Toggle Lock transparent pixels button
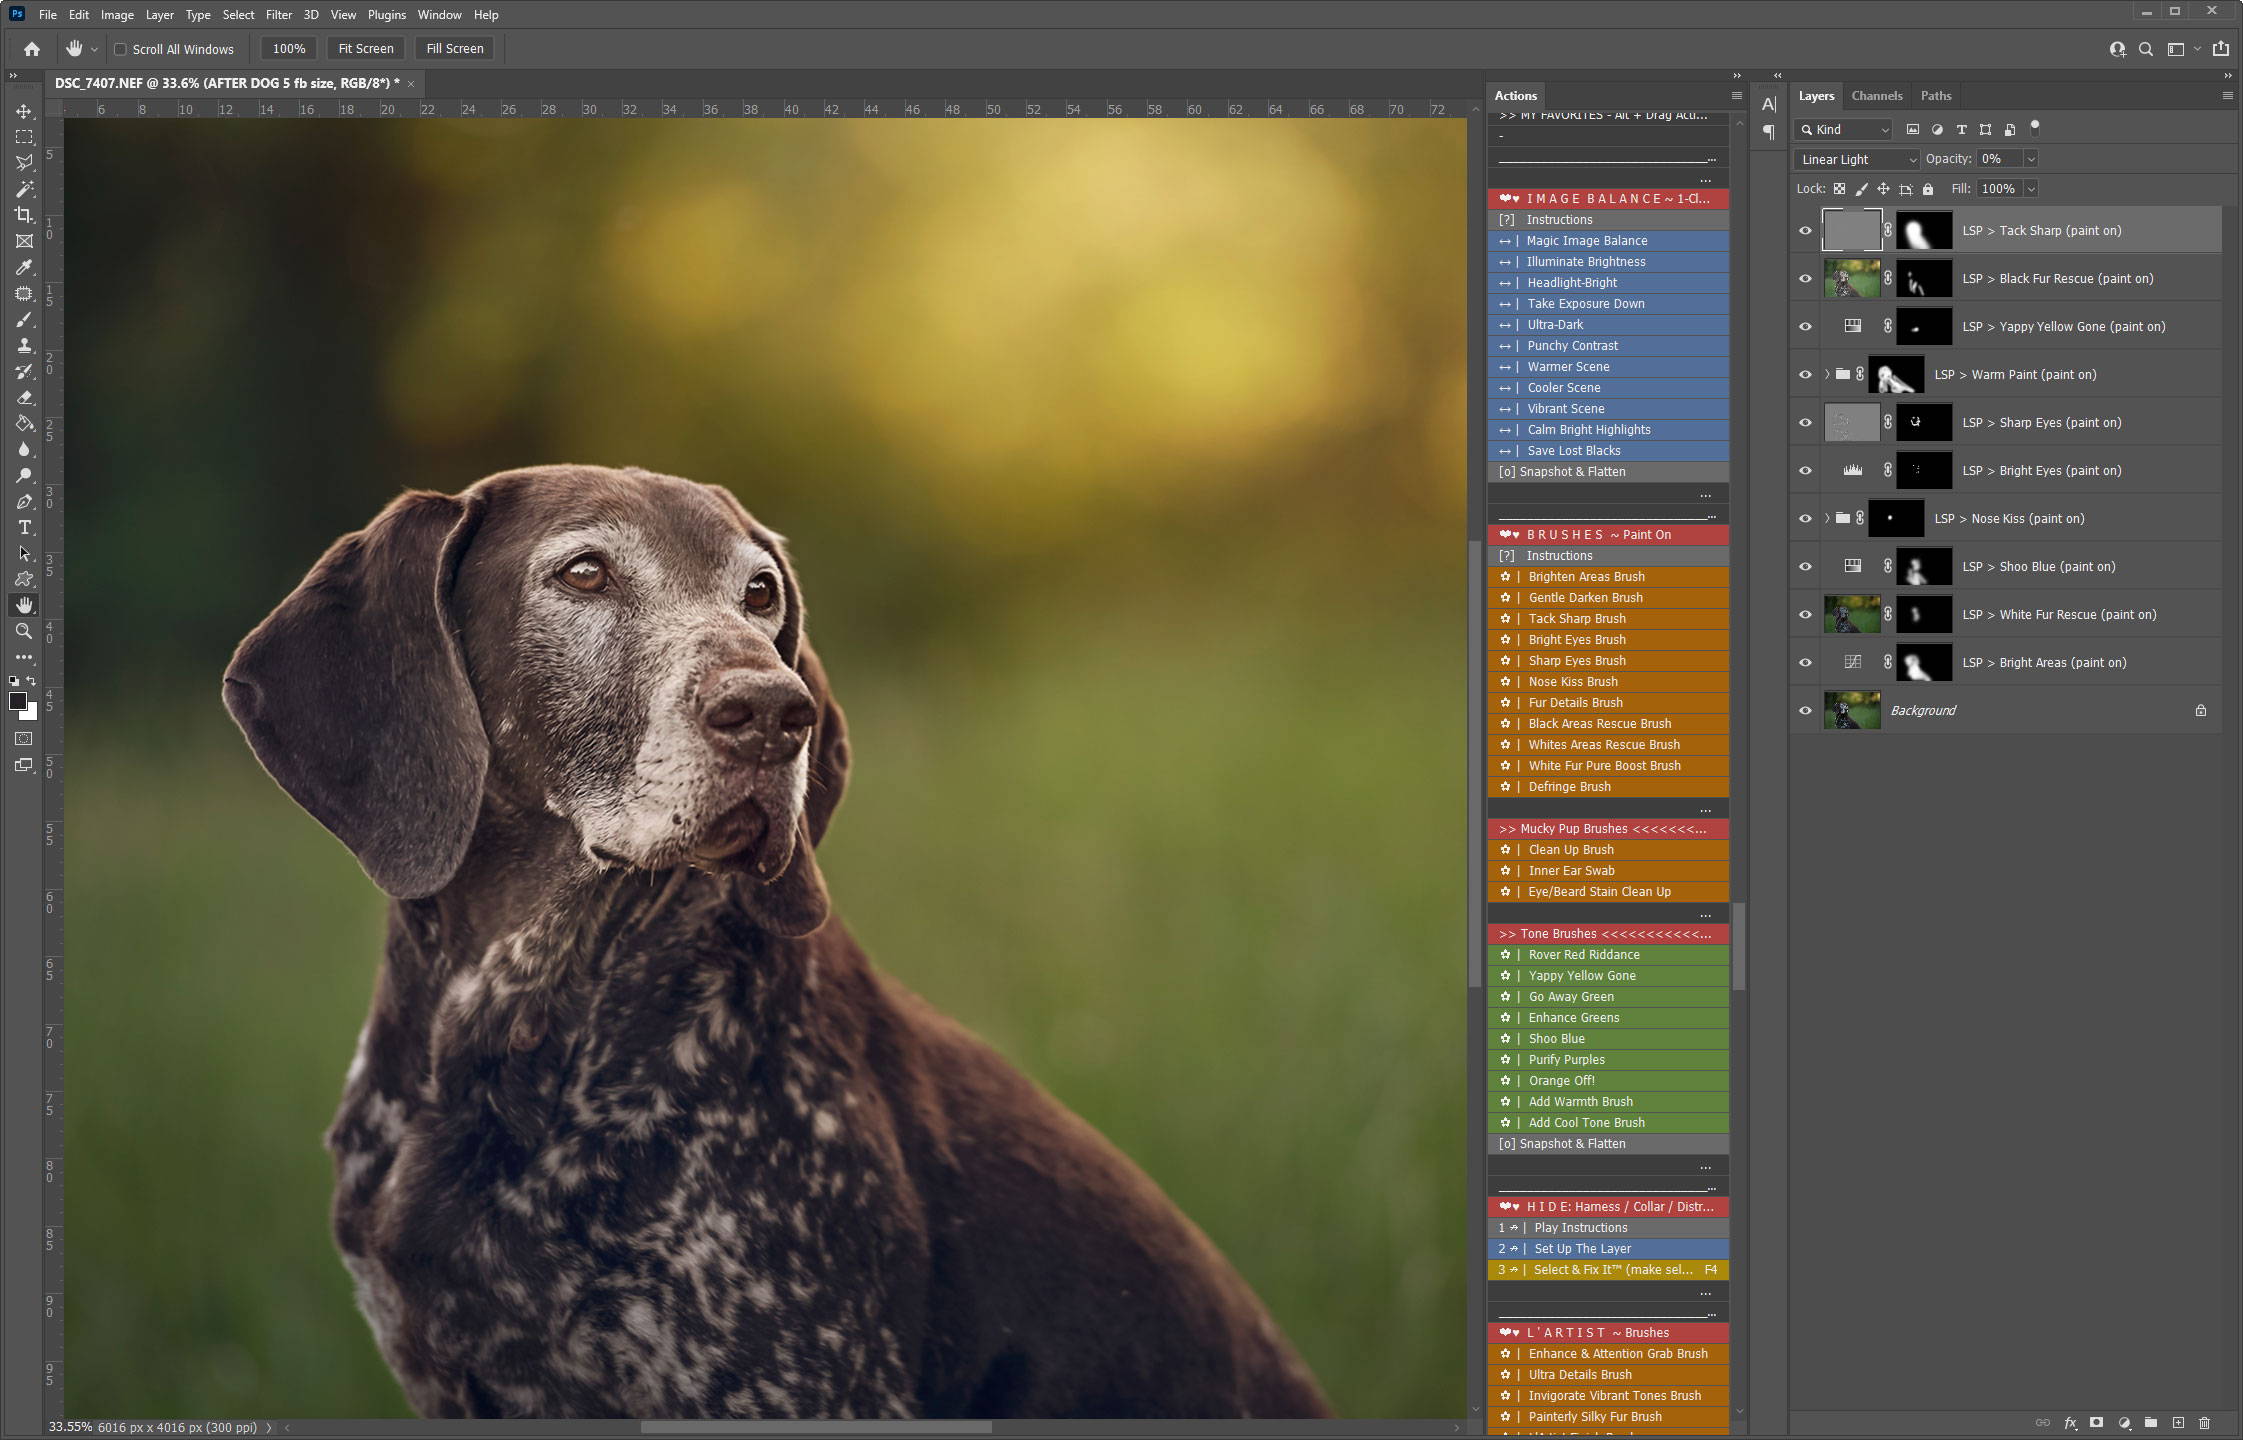Image resolution: width=2243 pixels, height=1440 pixels. click(x=1839, y=189)
